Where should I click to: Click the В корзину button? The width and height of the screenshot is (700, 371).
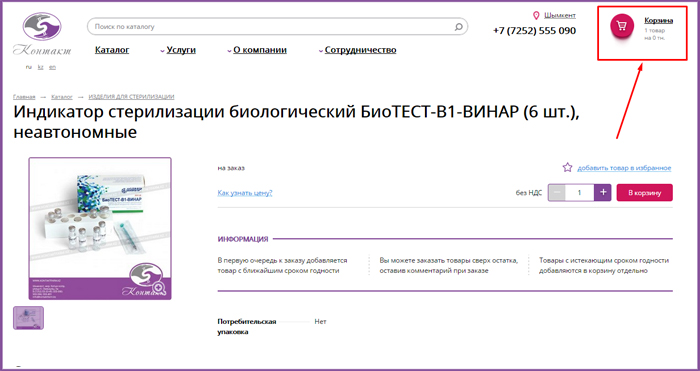[644, 192]
